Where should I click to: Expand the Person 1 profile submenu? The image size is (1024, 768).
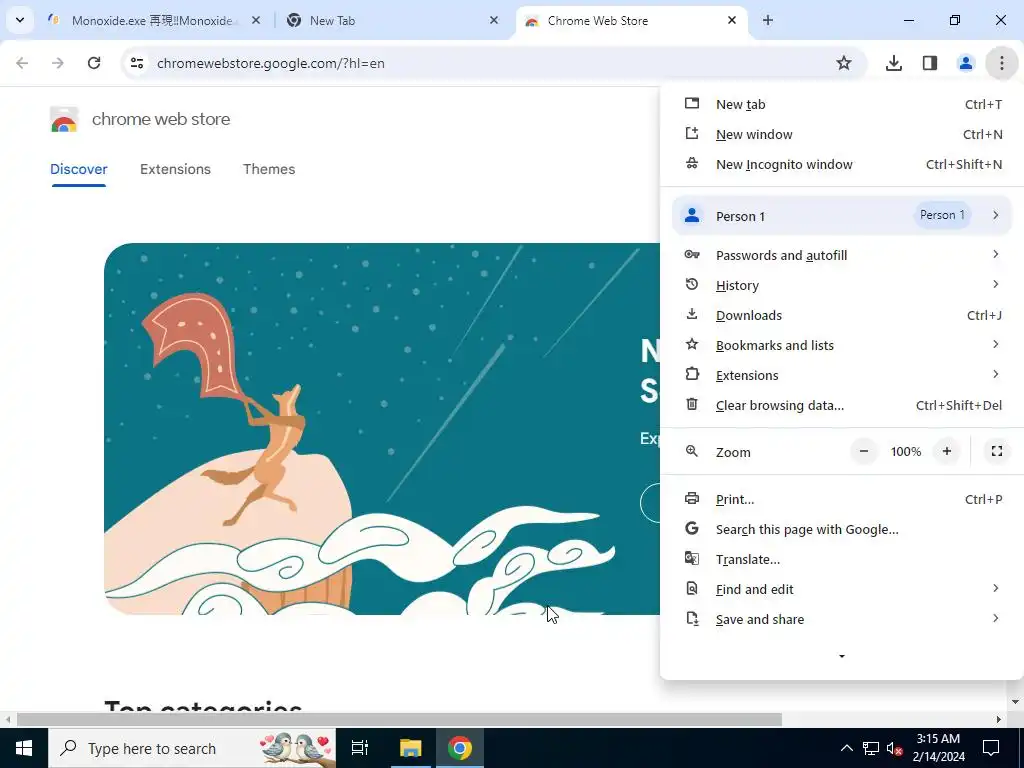(842, 216)
